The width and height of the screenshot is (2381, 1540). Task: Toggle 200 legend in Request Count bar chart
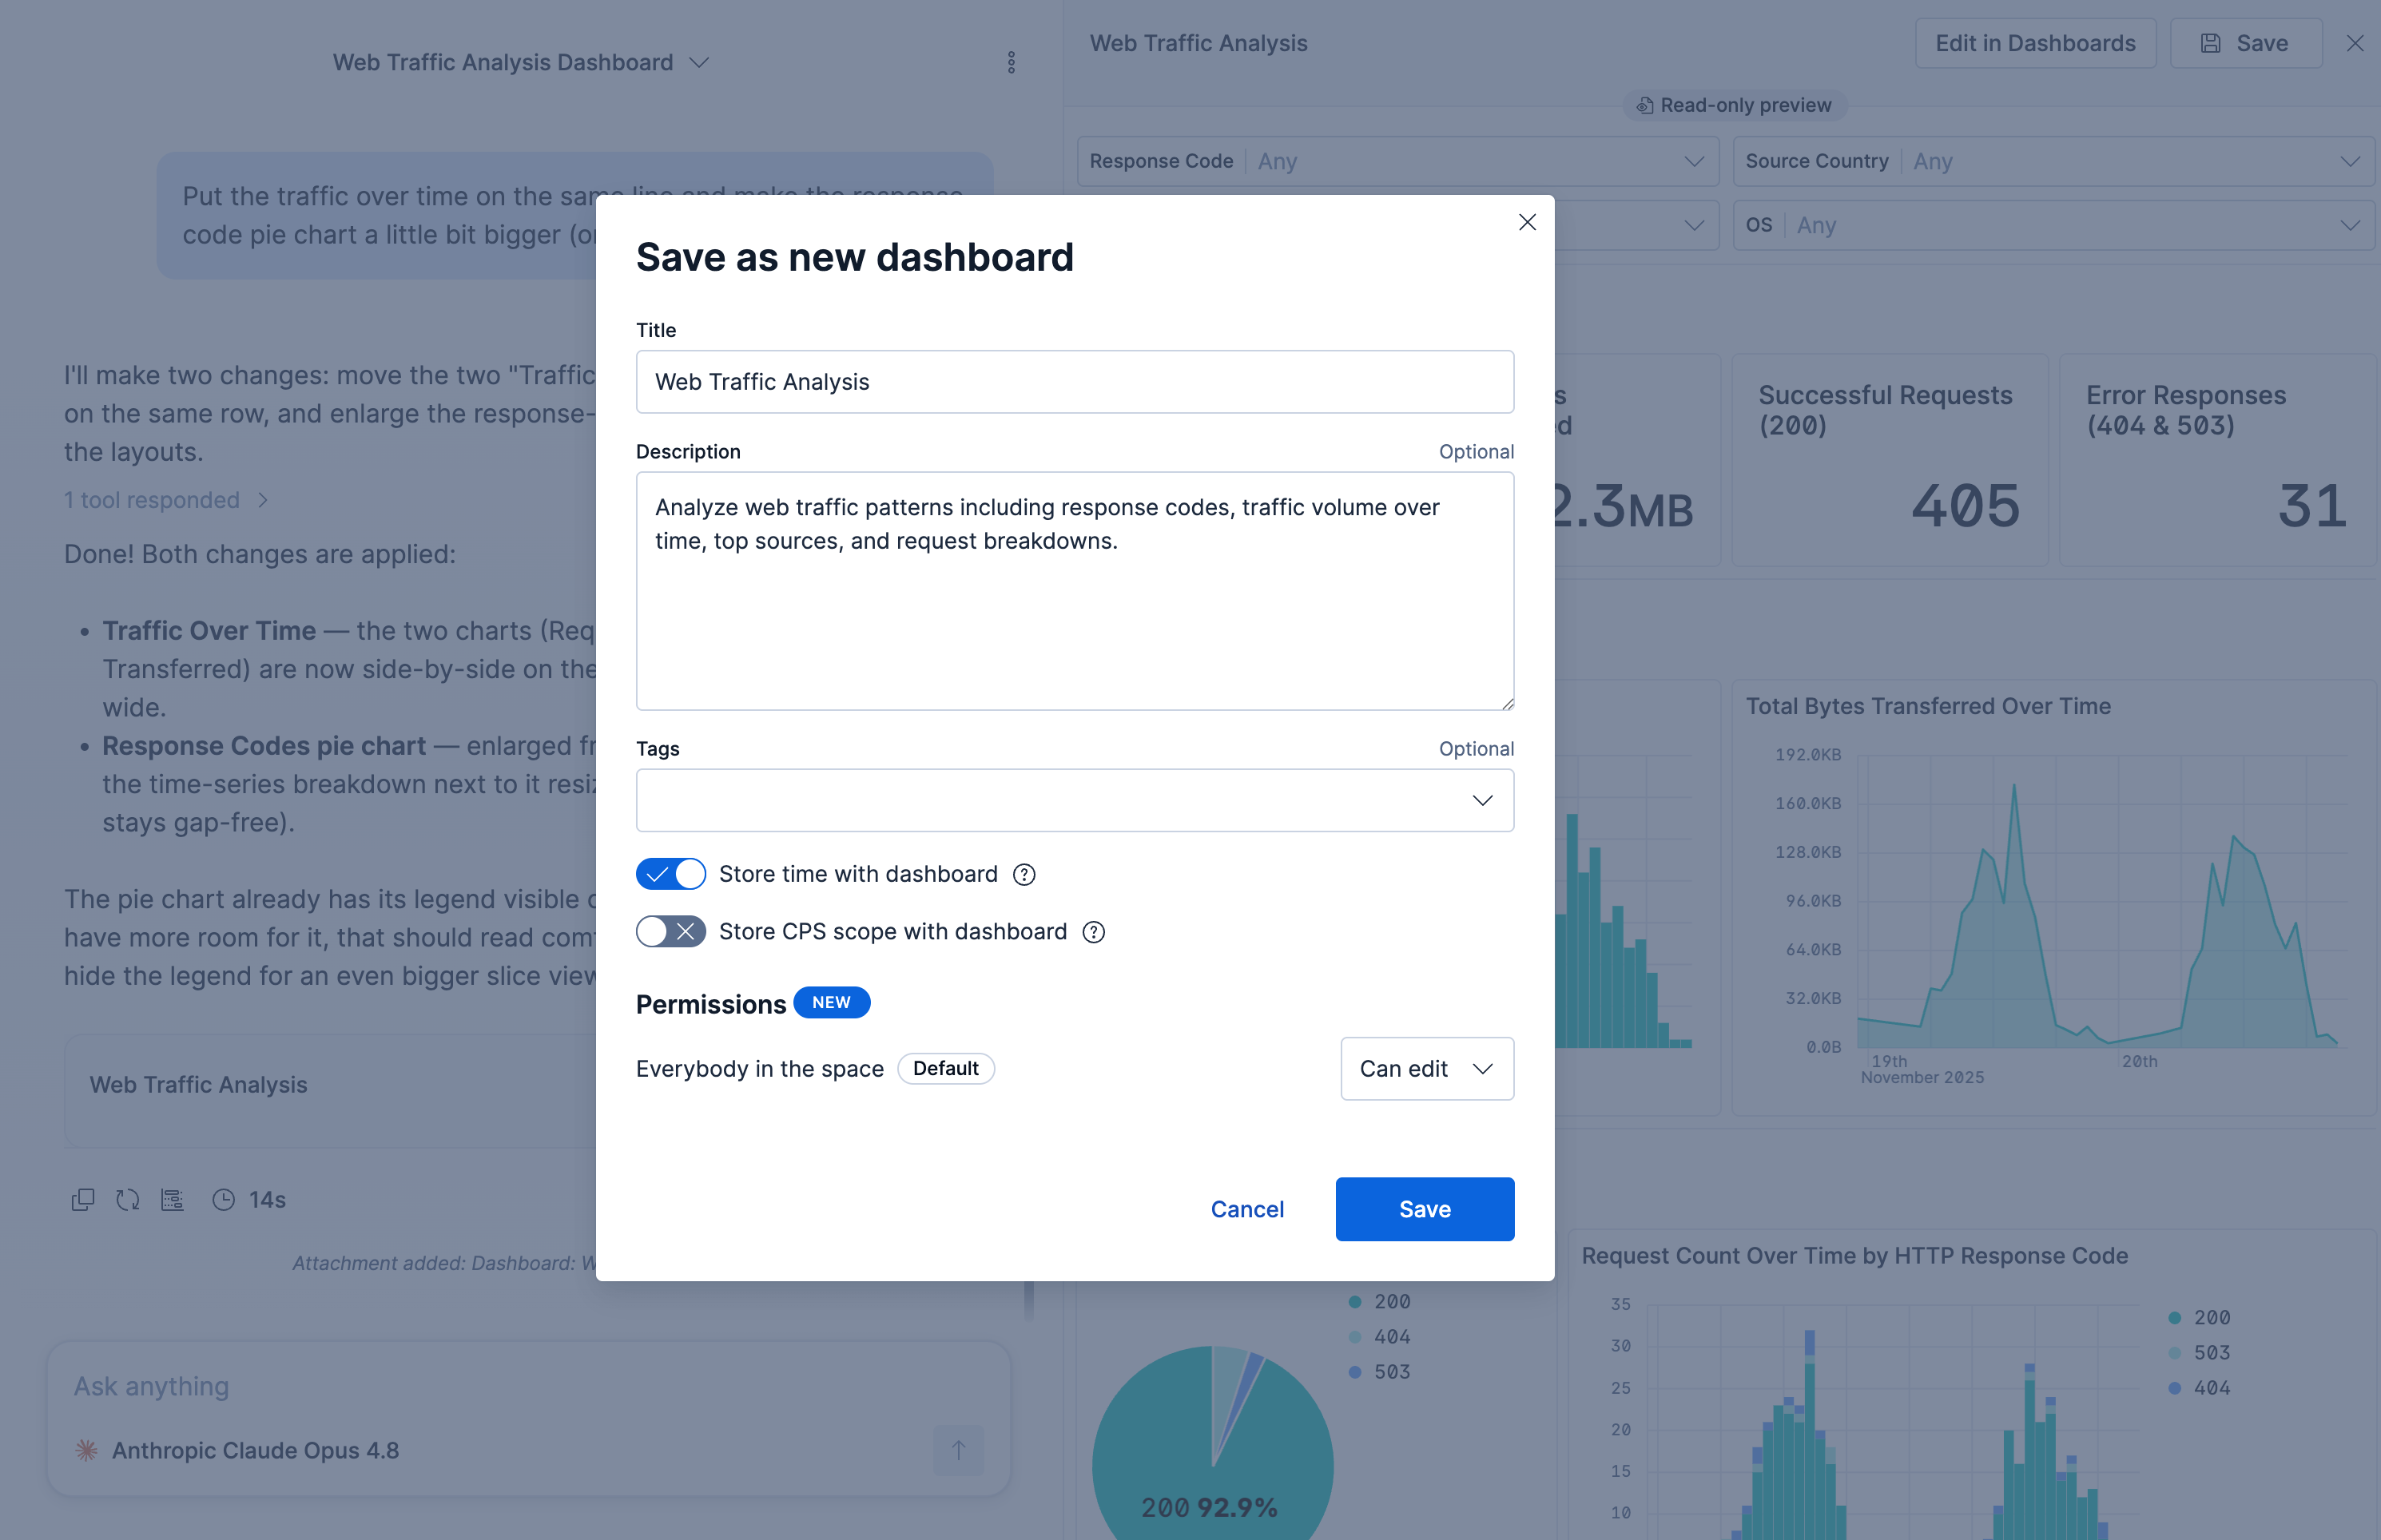pyautogui.click(x=2199, y=1317)
